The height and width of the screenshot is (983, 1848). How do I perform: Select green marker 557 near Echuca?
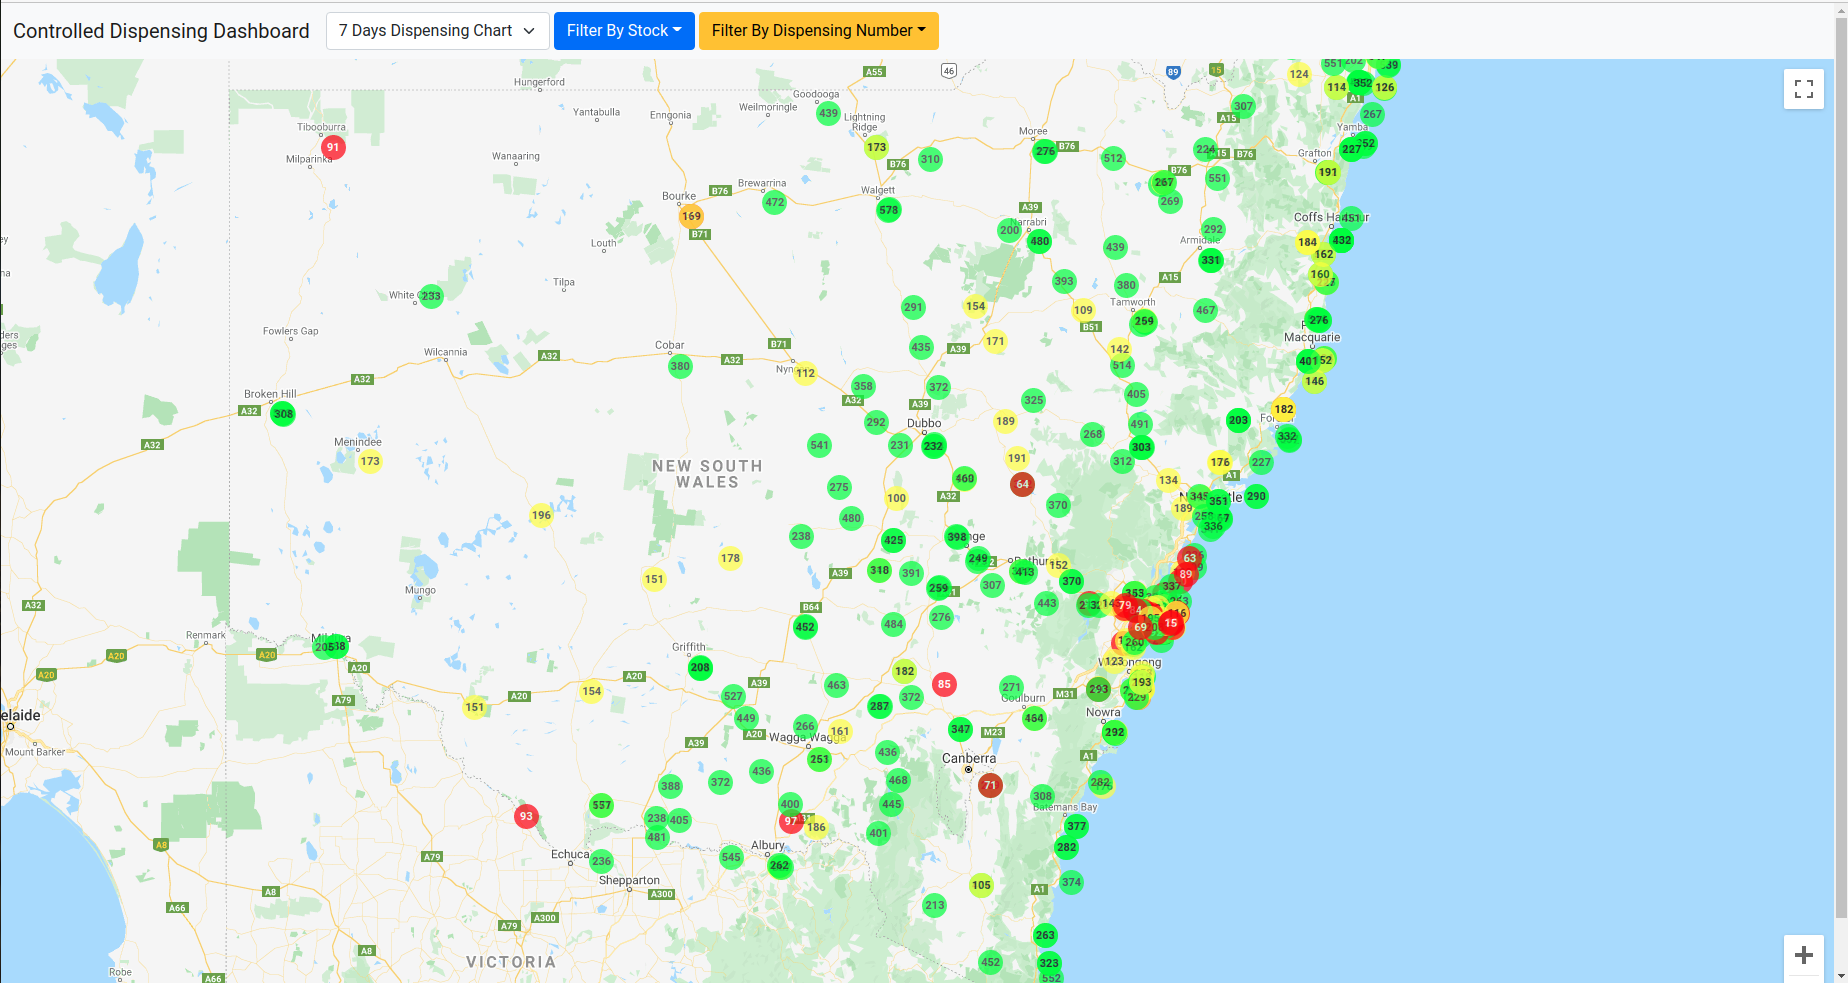(601, 805)
